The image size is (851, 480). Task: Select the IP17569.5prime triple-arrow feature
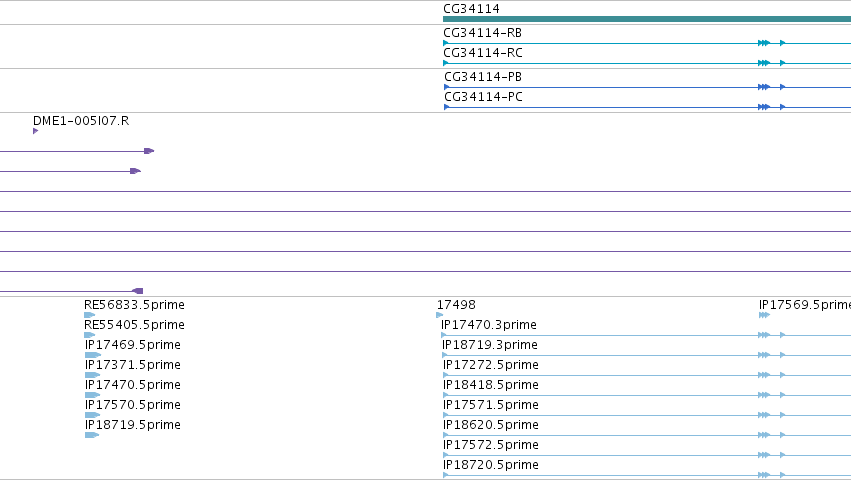764,315
